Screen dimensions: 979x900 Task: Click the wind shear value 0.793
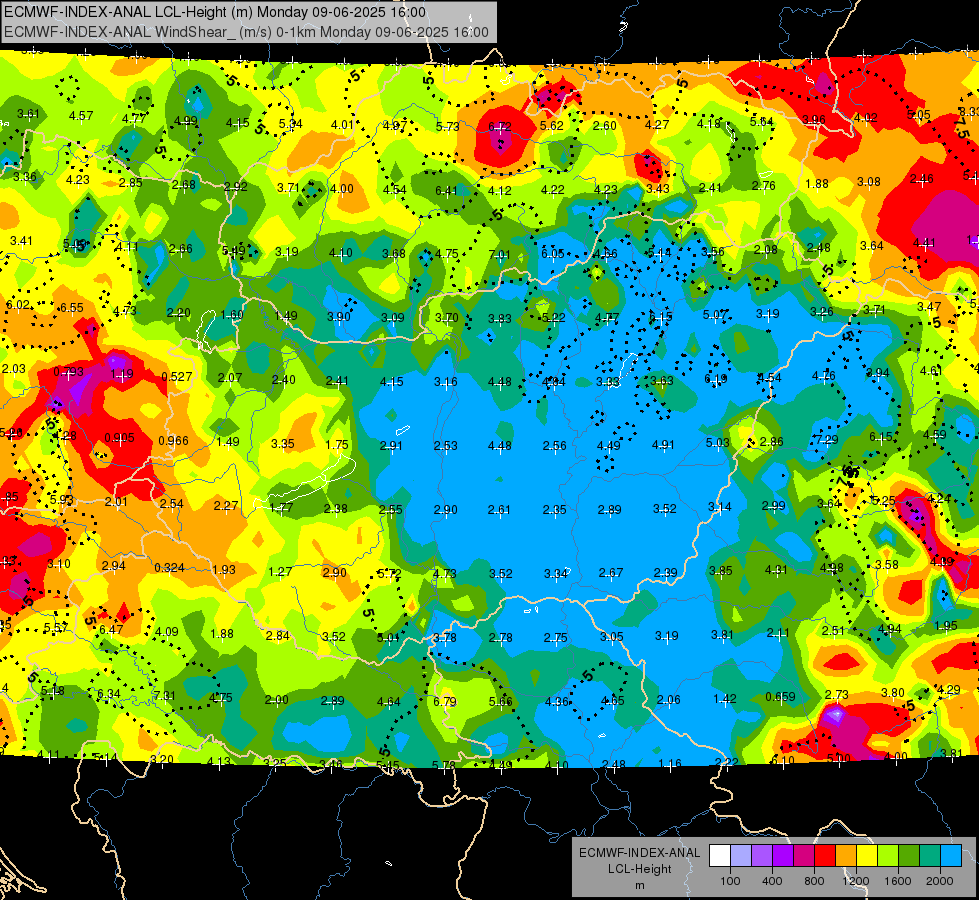(69, 372)
